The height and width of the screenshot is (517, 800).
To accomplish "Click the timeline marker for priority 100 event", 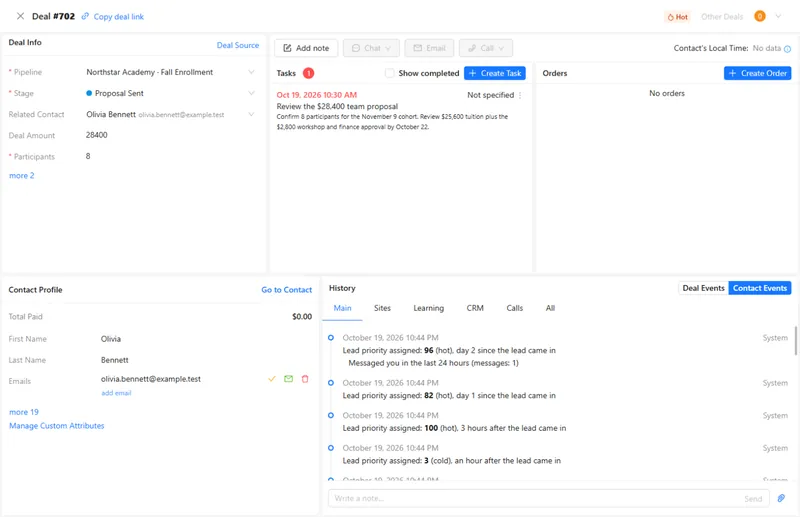I will (x=331, y=415).
